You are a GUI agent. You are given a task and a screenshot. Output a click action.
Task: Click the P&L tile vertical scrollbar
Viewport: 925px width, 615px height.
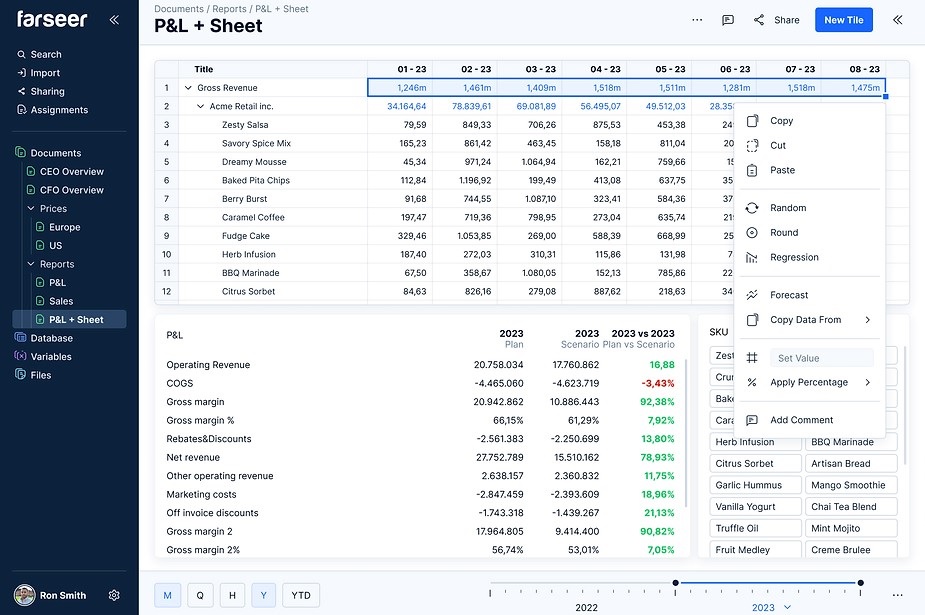686,432
